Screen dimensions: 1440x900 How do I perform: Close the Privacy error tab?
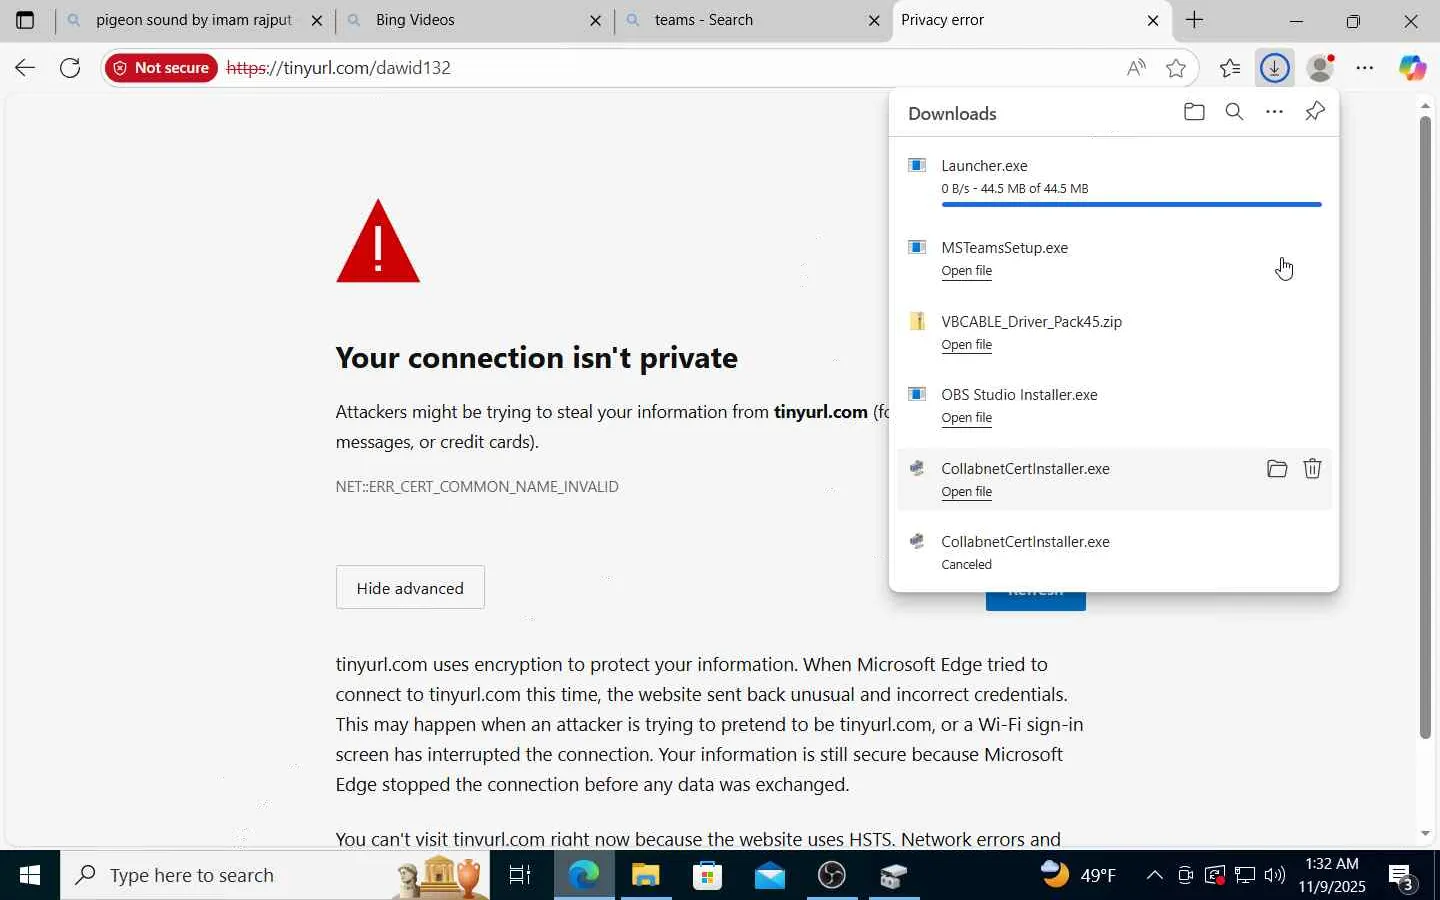(1153, 20)
